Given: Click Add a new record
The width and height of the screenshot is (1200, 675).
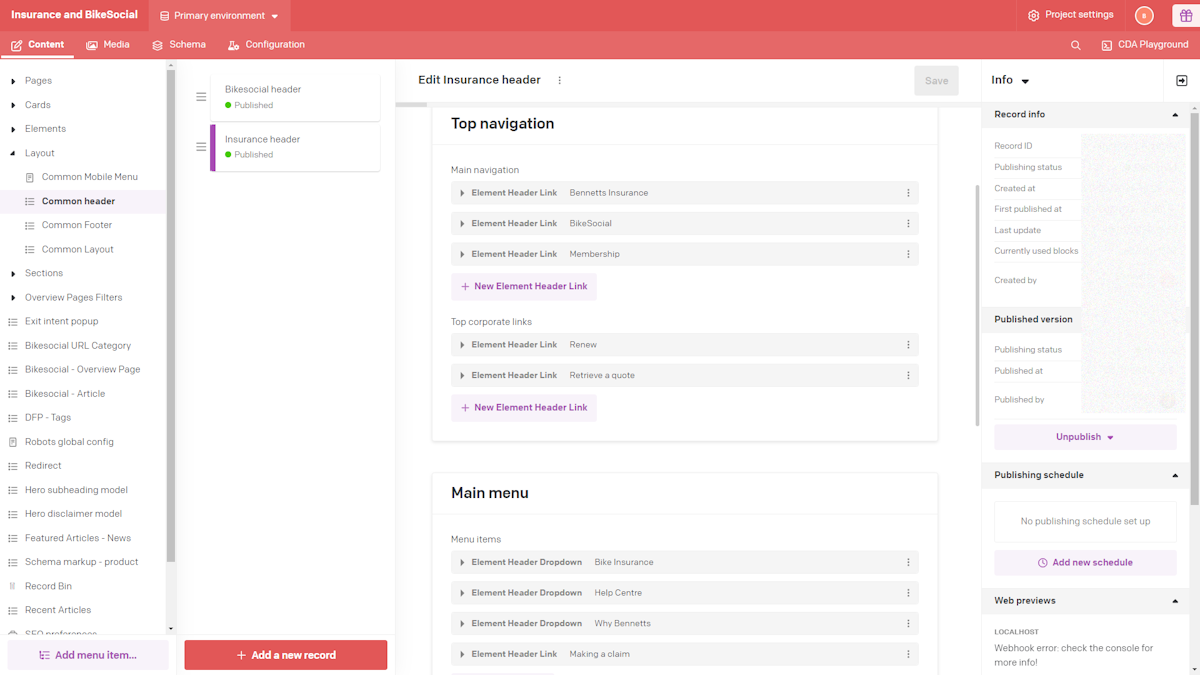Looking at the screenshot, I should 286,655.
